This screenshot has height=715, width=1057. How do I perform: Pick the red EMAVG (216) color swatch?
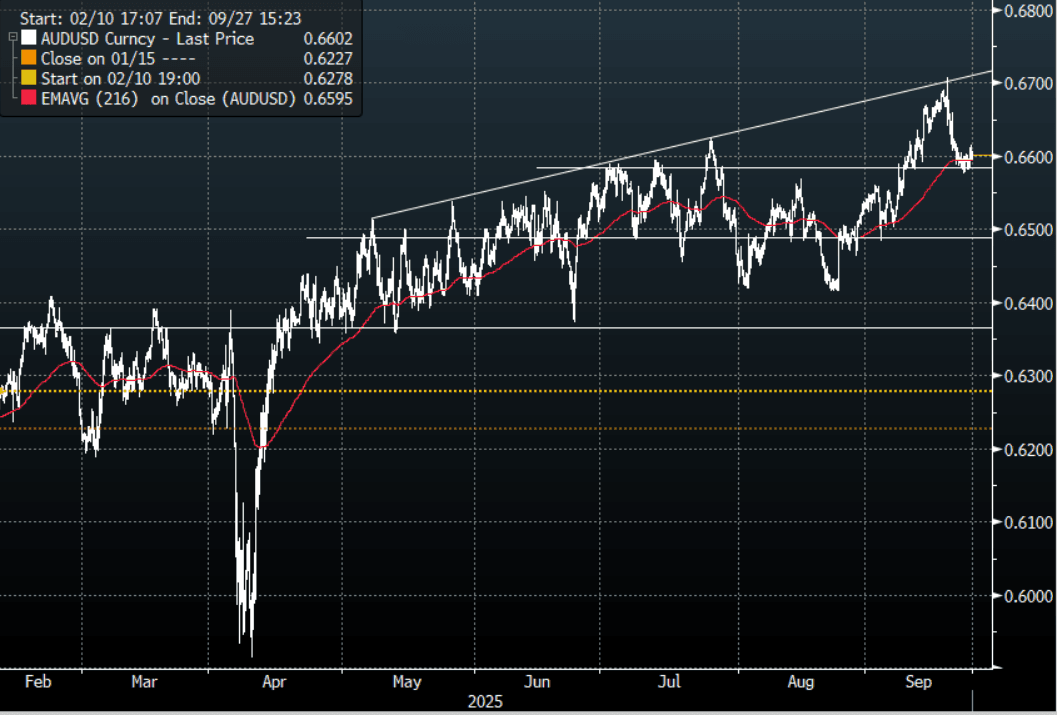[x=26, y=98]
